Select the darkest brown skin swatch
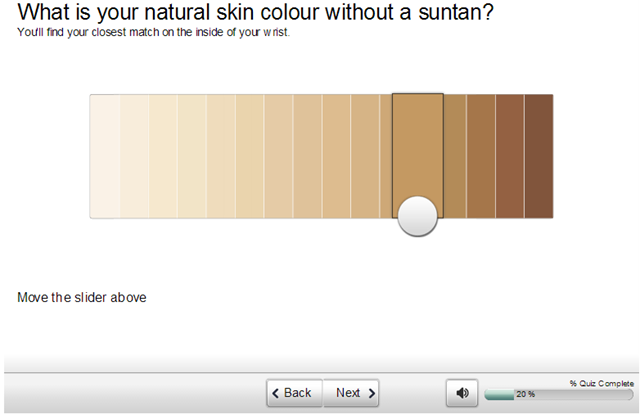The height and width of the screenshot is (419, 640). point(539,156)
